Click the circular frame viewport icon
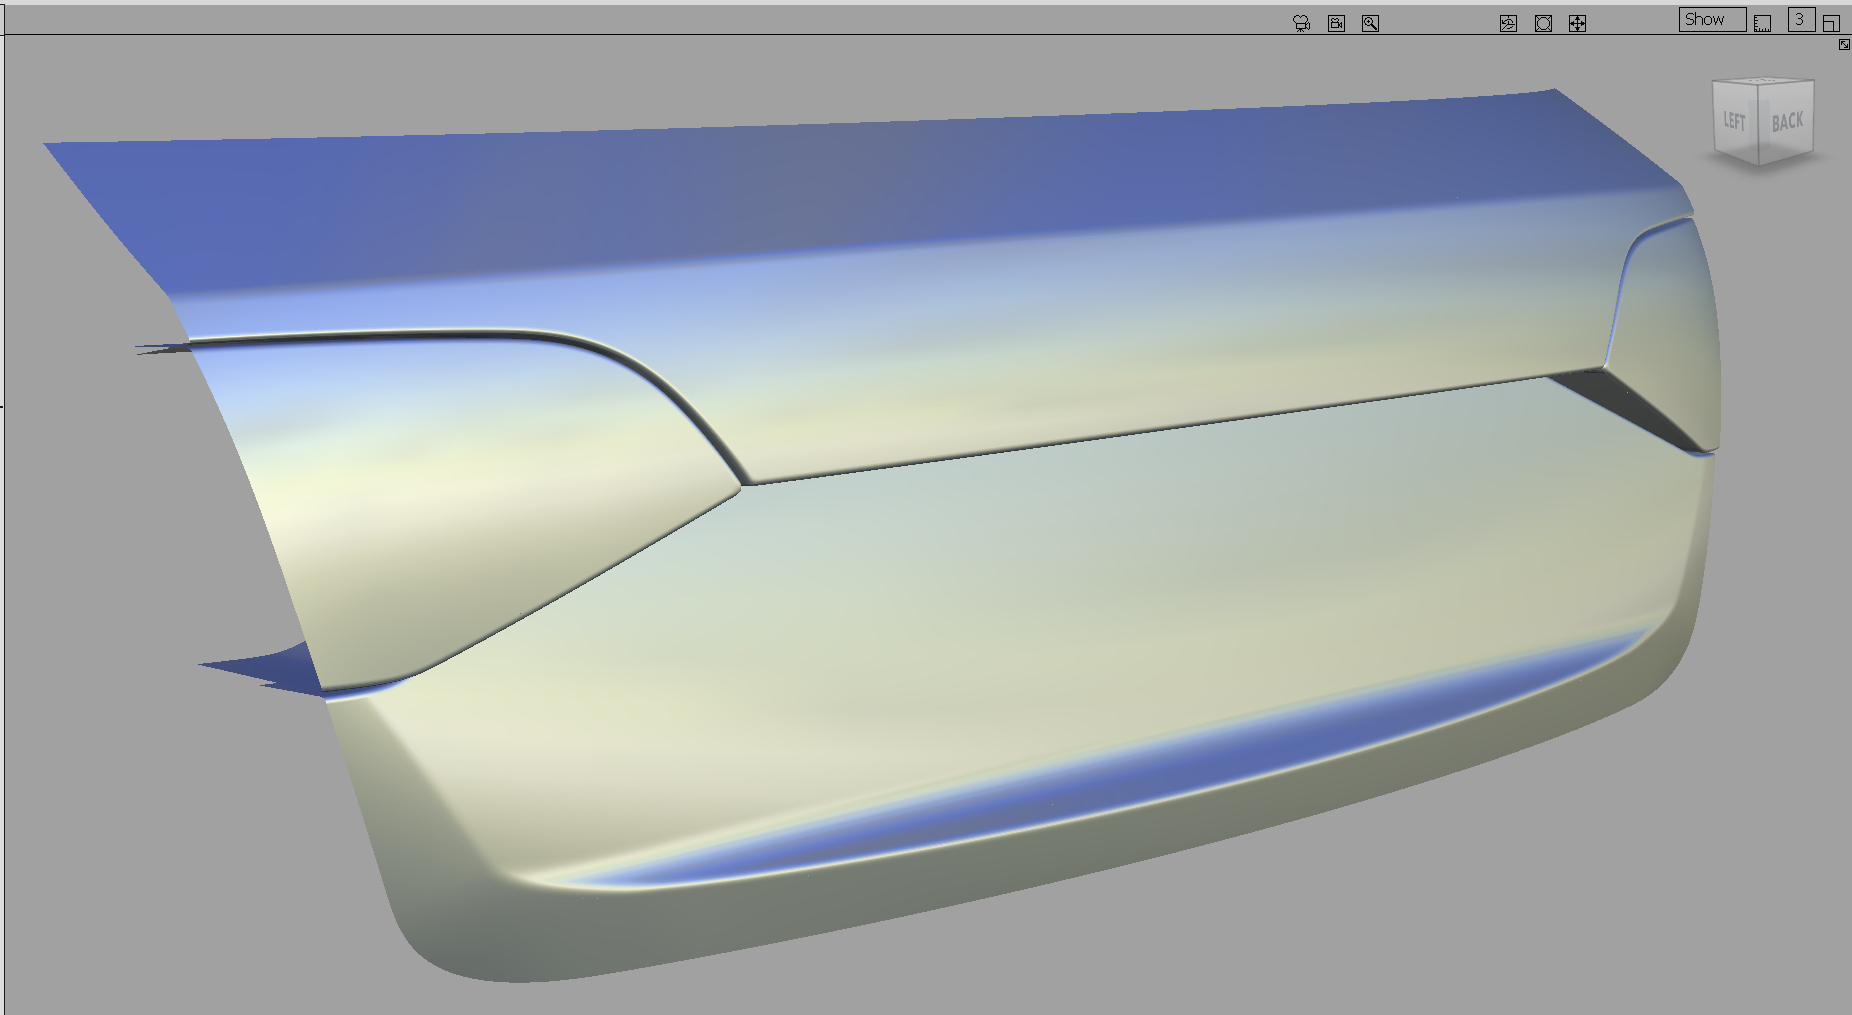The width and height of the screenshot is (1852, 1015). click(1543, 24)
